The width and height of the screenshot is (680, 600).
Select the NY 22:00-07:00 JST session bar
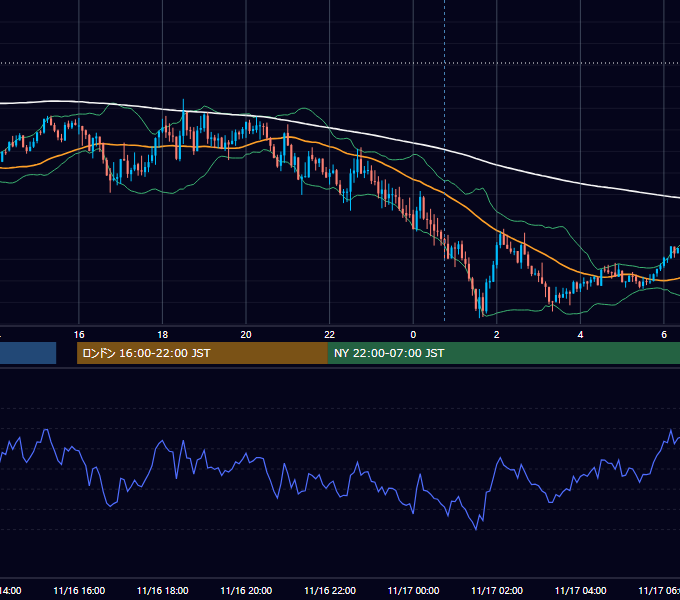click(x=503, y=353)
